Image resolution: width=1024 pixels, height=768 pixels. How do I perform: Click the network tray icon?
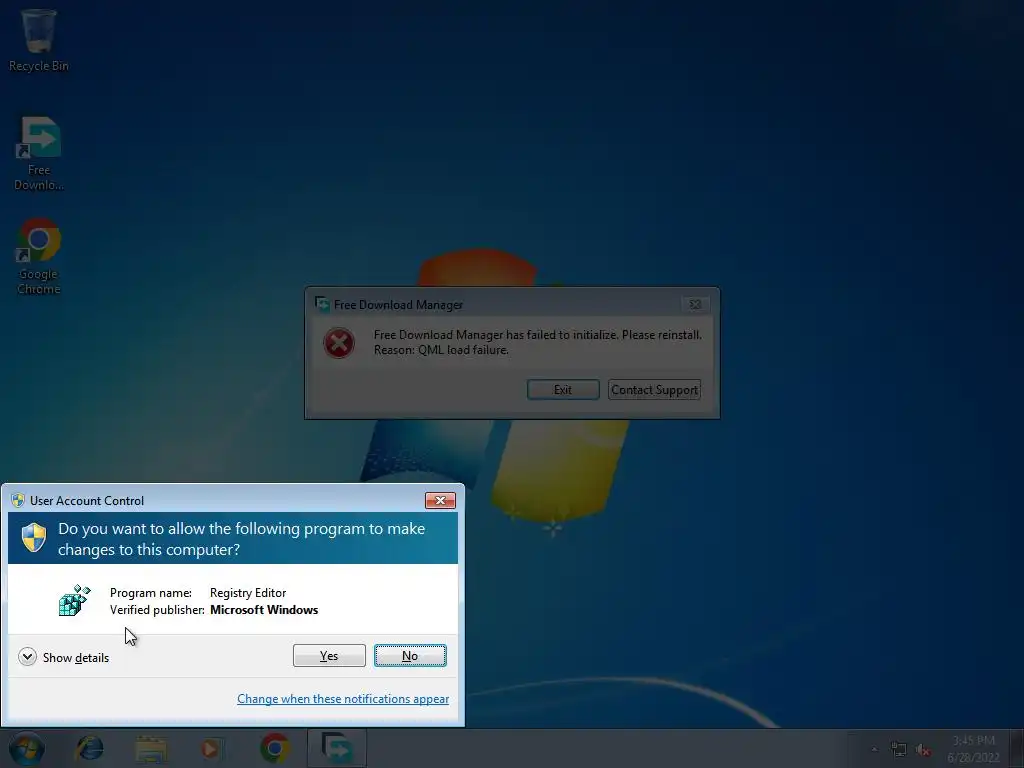click(899, 750)
